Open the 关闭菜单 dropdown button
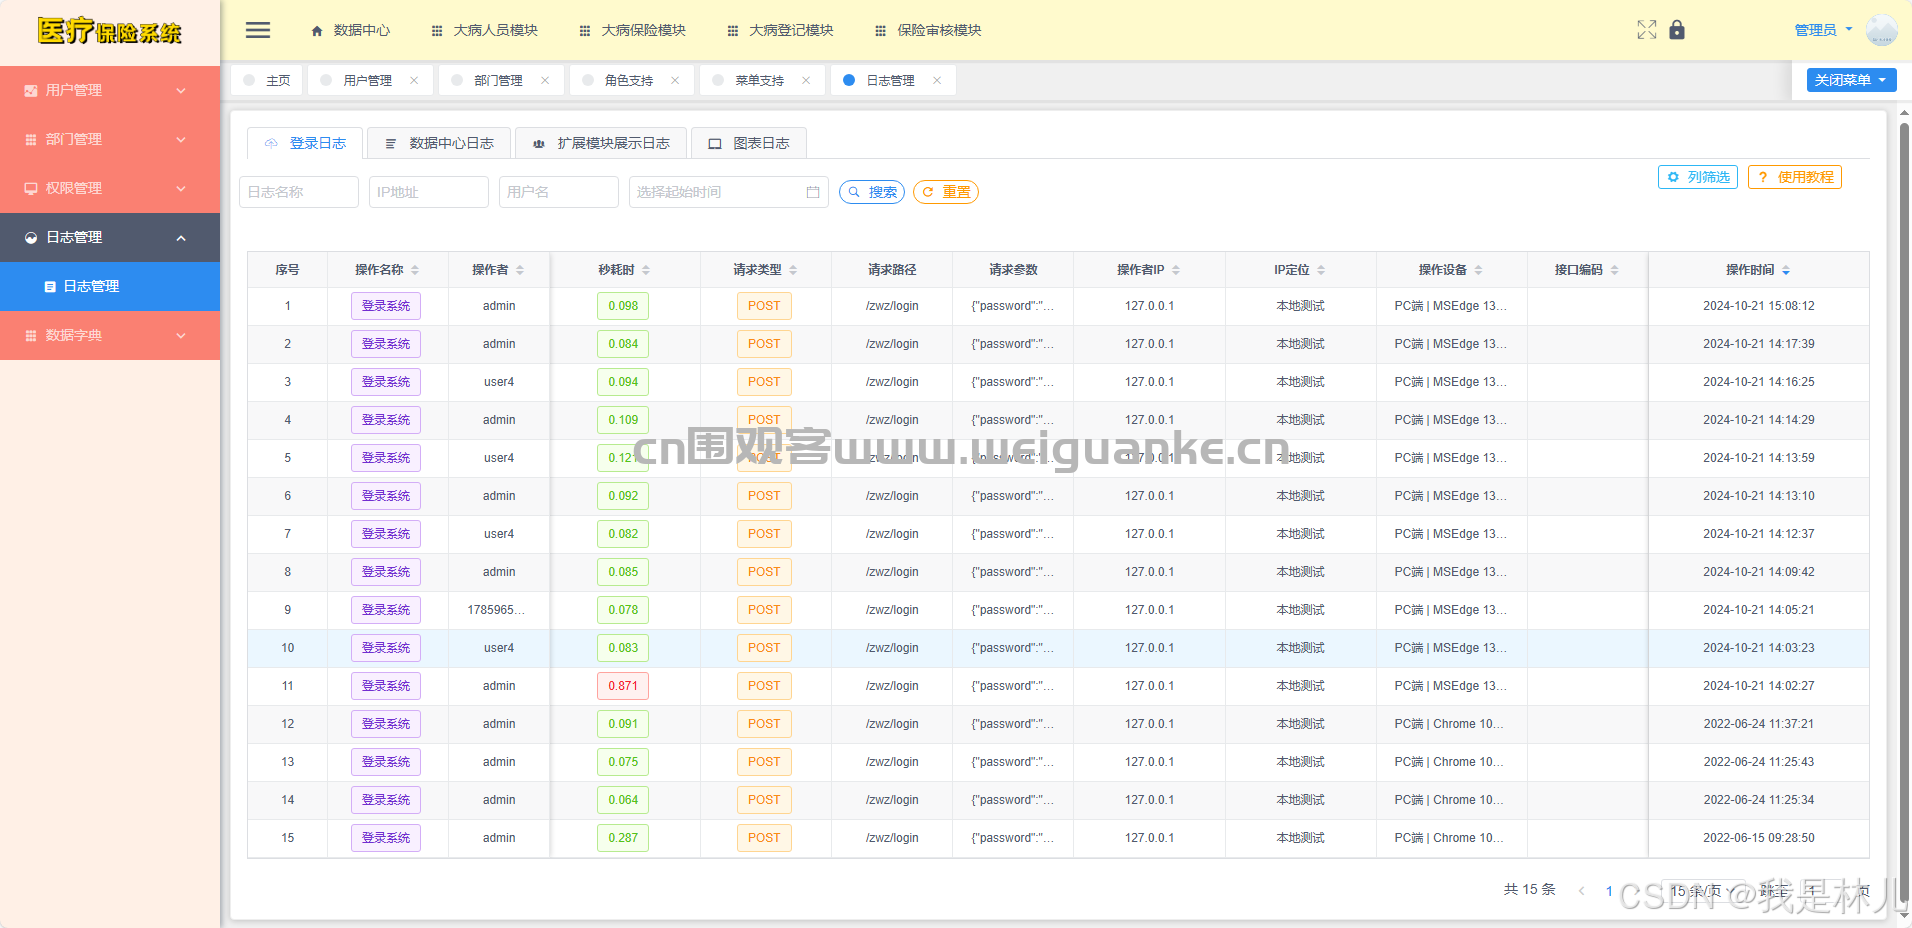This screenshot has height=928, width=1912. (x=1851, y=80)
